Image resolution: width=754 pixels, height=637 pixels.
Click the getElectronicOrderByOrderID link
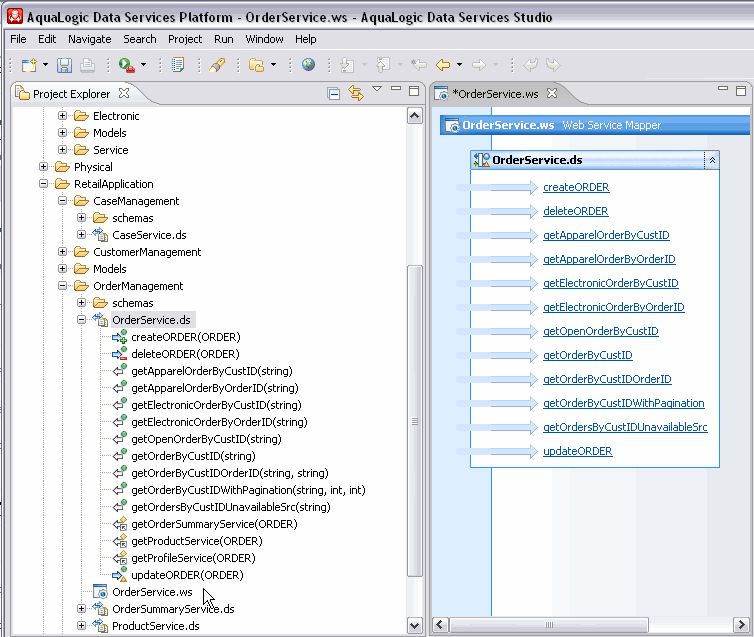point(614,307)
